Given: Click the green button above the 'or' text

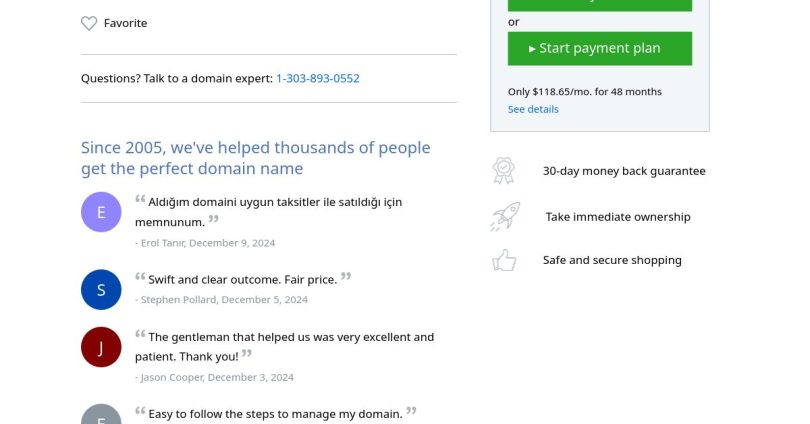Looking at the screenshot, I should [600, 5].
